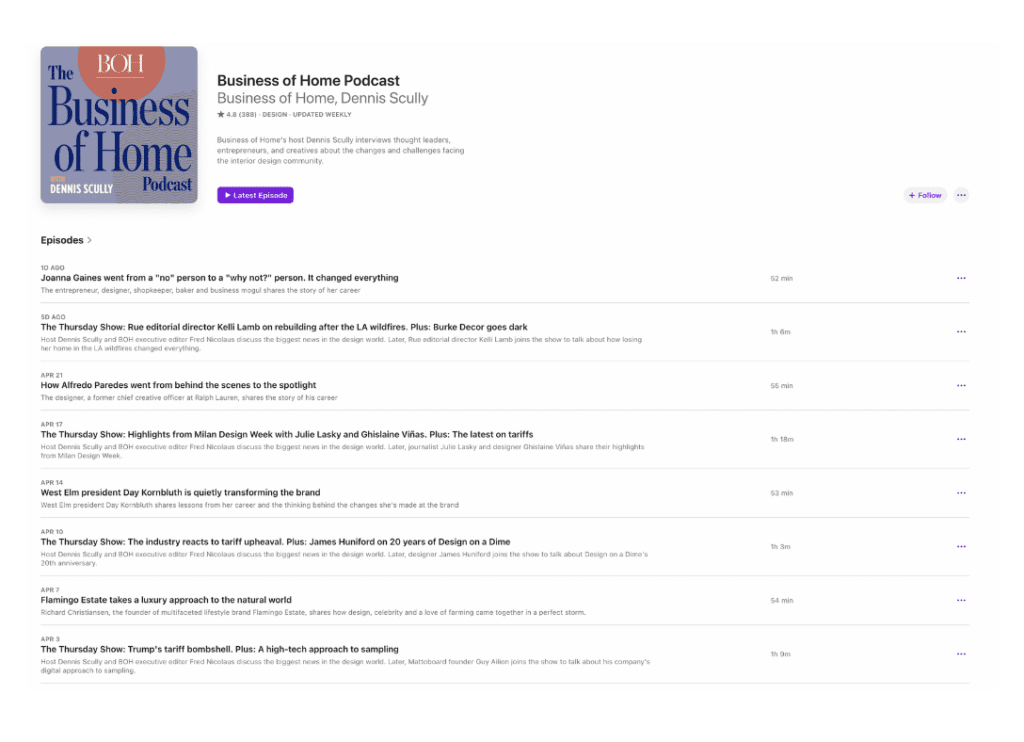Open the Flamingo Estate luxury approach episode
The image size is (1024, 742).
click(x=166, y=600)
